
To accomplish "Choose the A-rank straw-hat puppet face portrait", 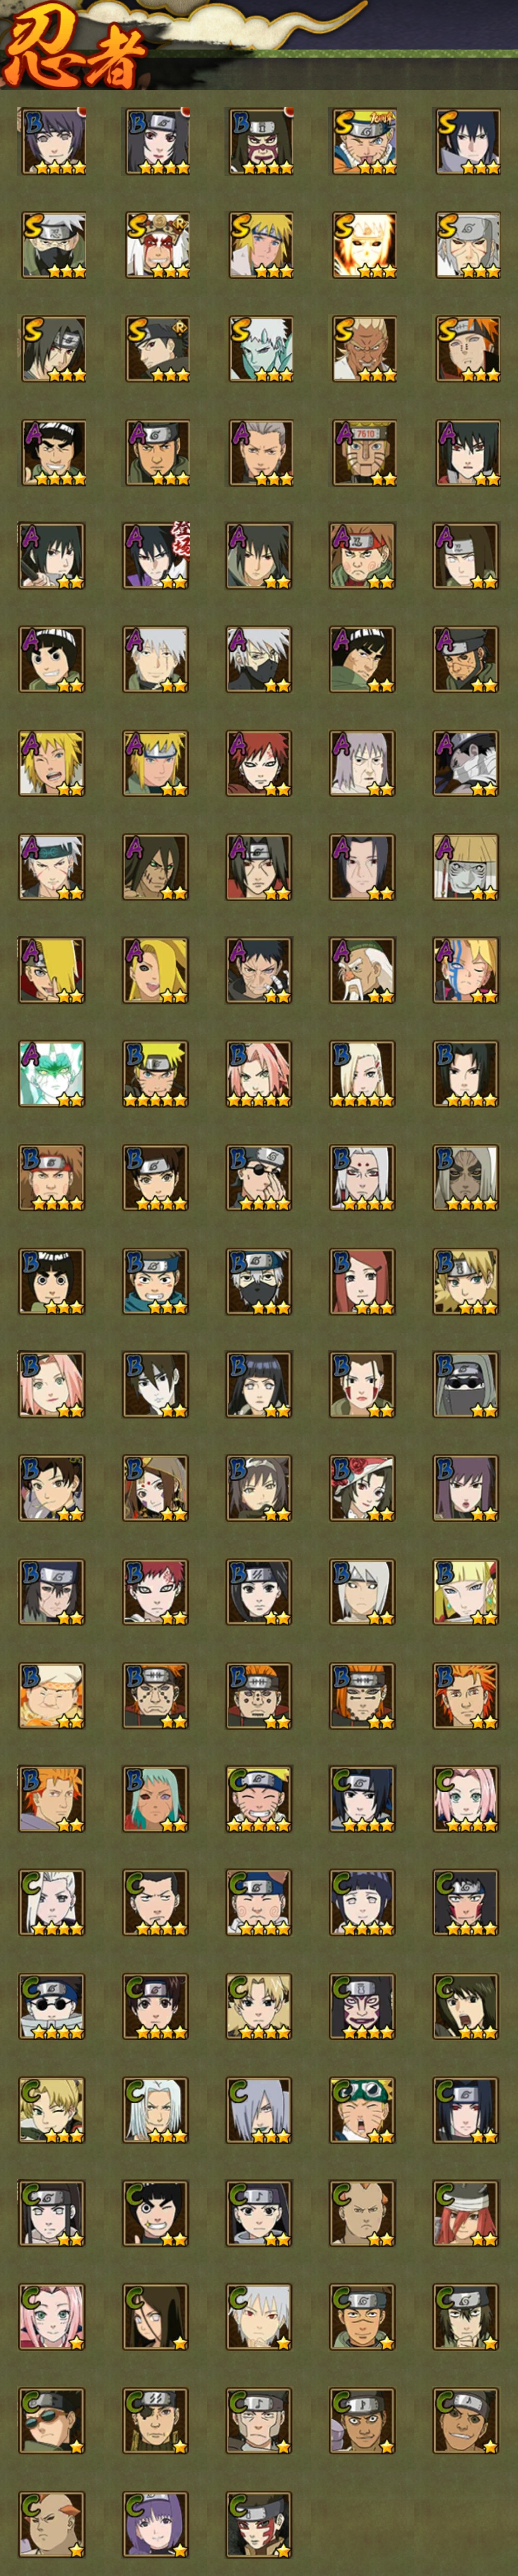I will pyautogui.click(x=466, y=867).
